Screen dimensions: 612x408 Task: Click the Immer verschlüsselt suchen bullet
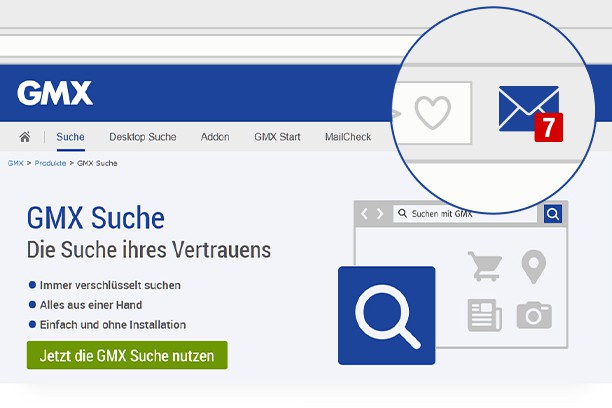click(x=105, y=285)
